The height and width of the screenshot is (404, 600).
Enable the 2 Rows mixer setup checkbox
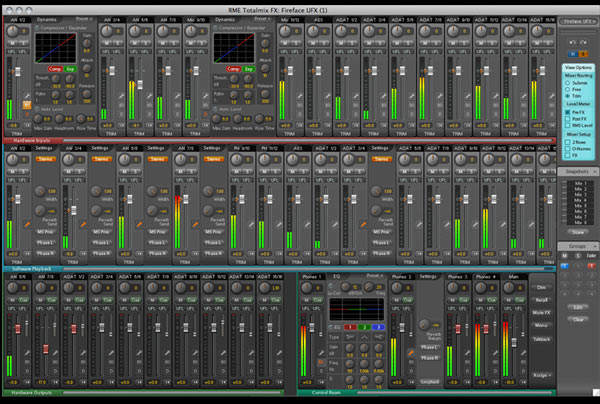pyautogui.click(x=568, y=142)
